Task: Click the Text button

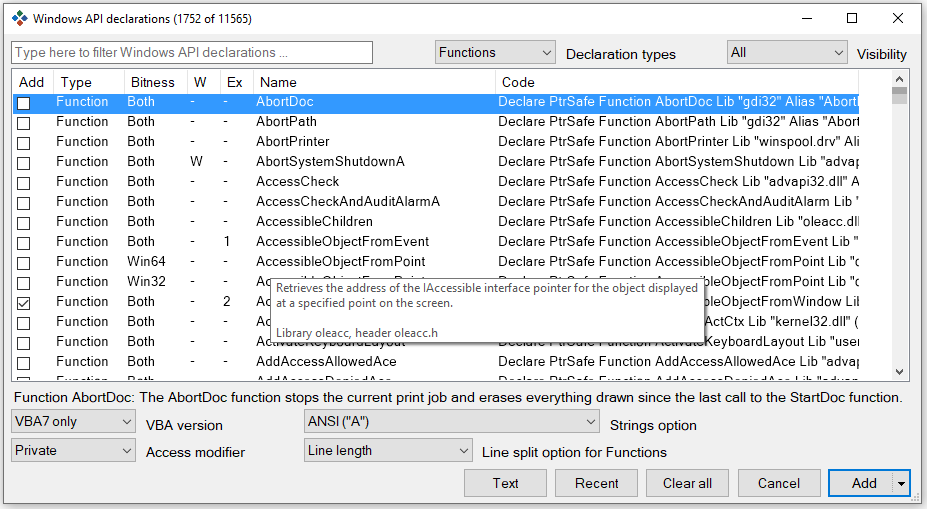Action: tap(505, 484)
